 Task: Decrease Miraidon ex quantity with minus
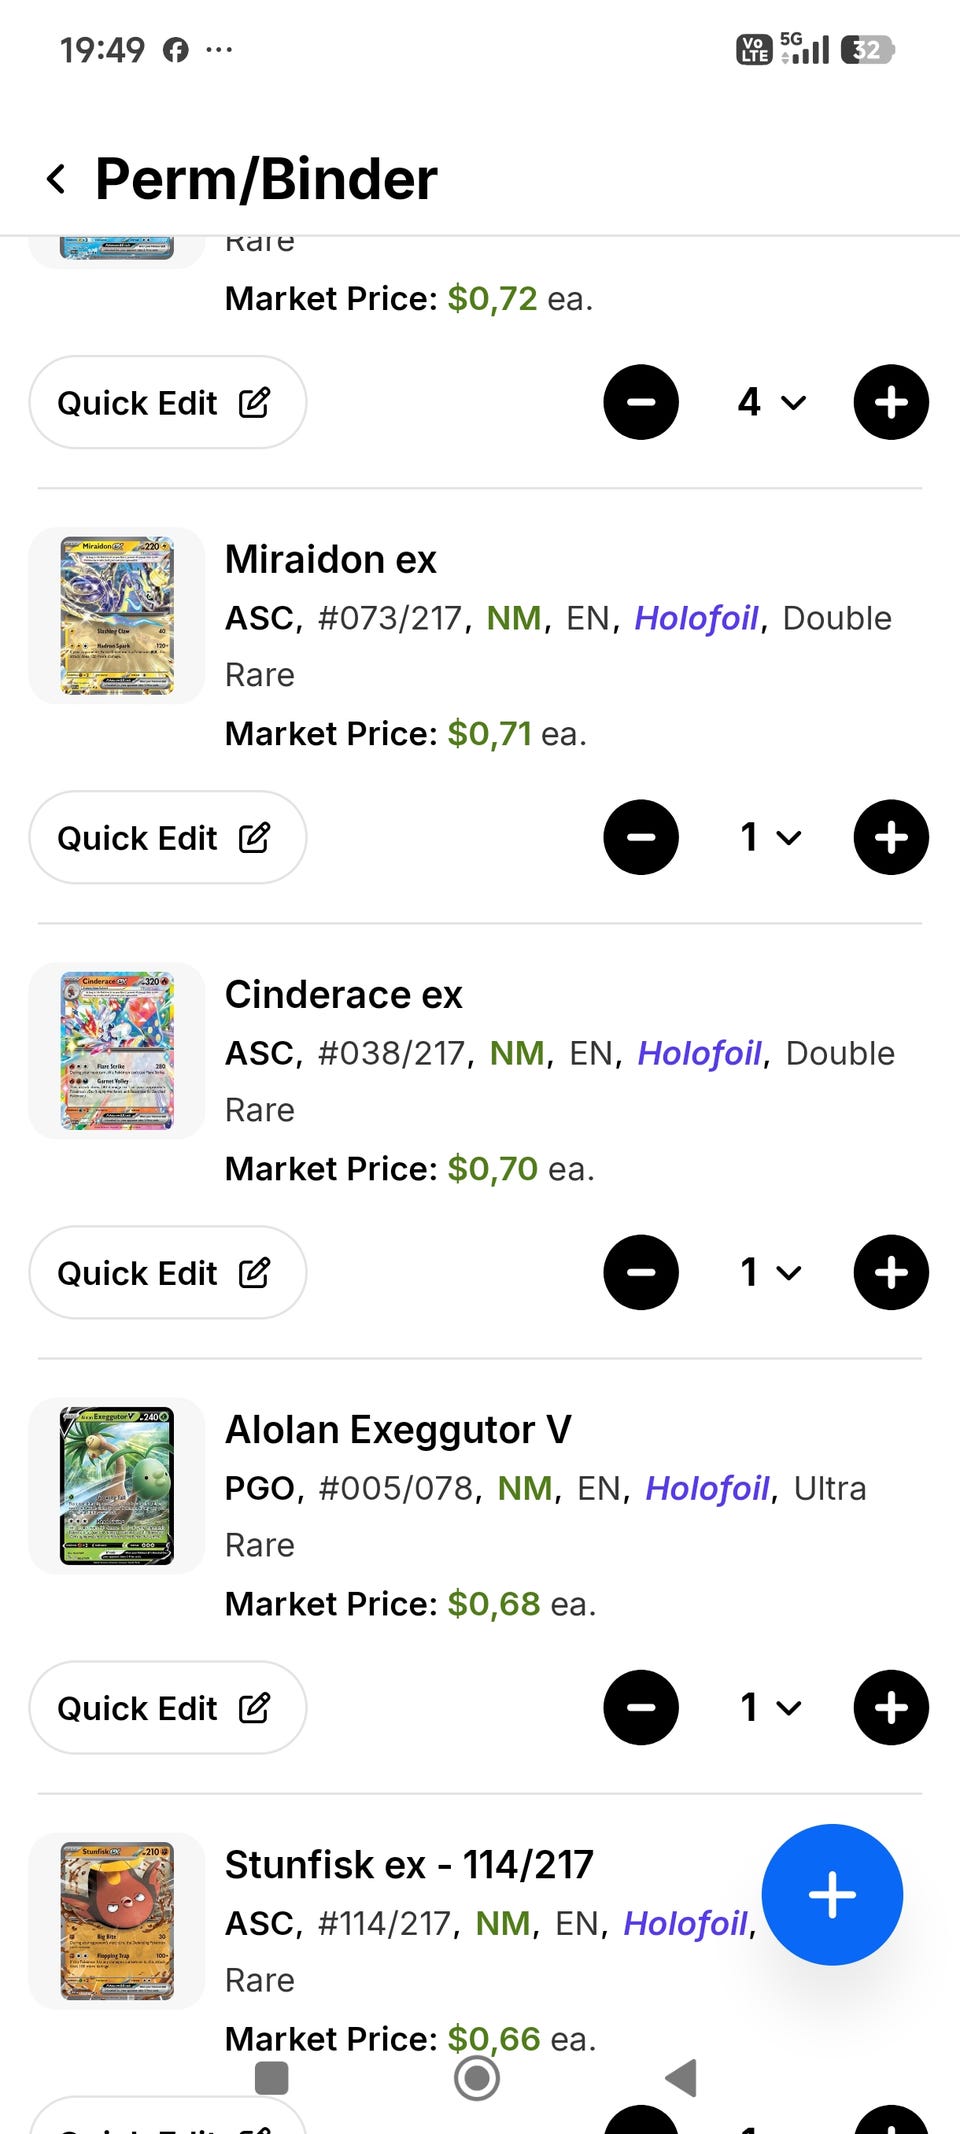point(641,837)
